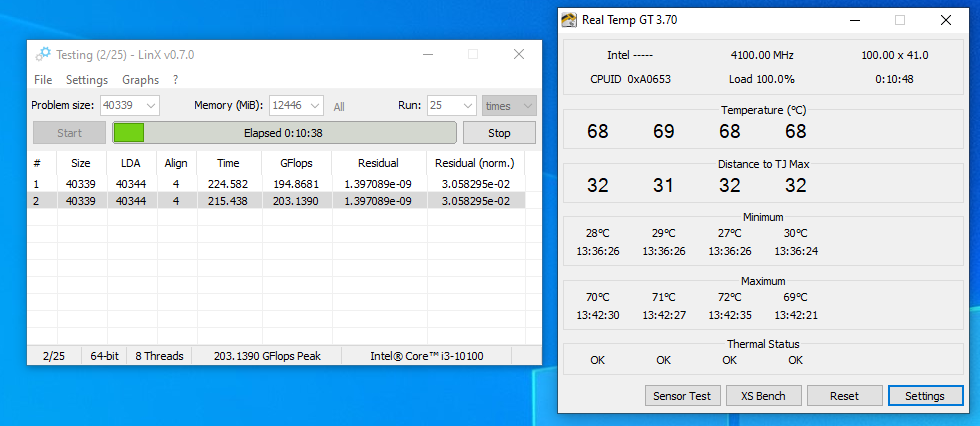Screen dimensions: 980x426
Task: Minimize the Real Temp GT window
Action: click(x=853, y=19)
